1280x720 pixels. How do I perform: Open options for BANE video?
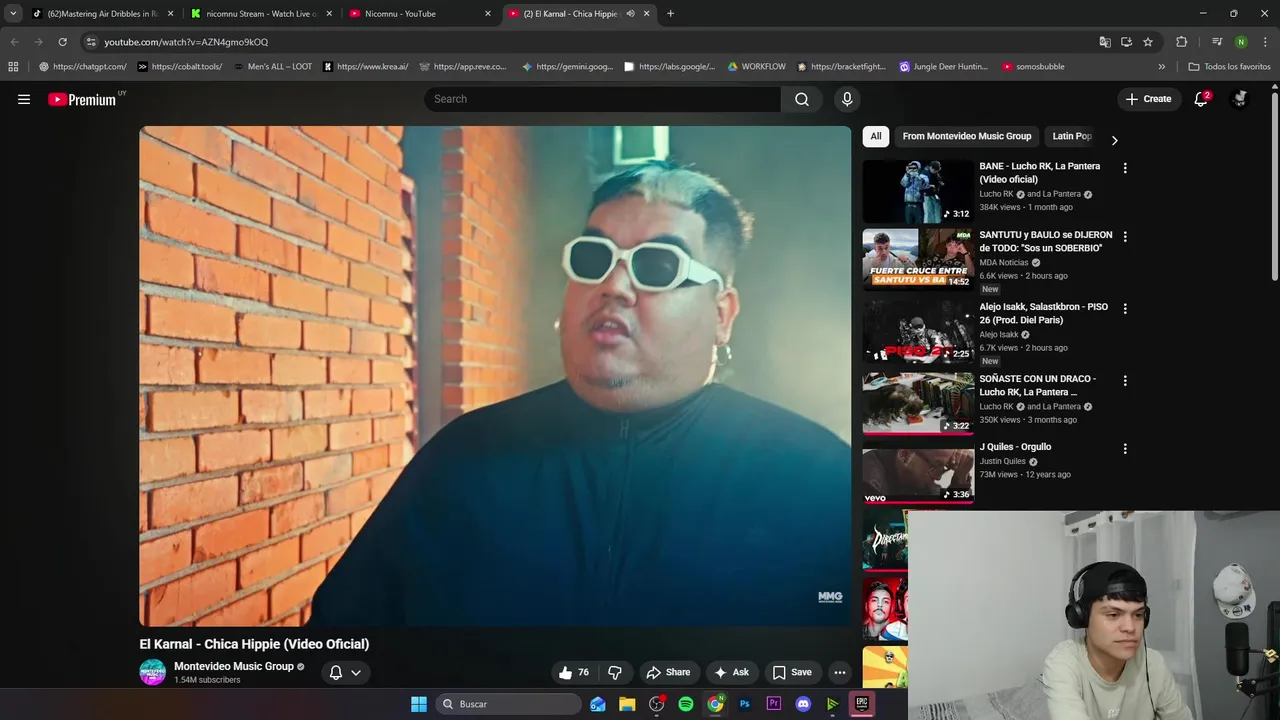point(1125,168)
